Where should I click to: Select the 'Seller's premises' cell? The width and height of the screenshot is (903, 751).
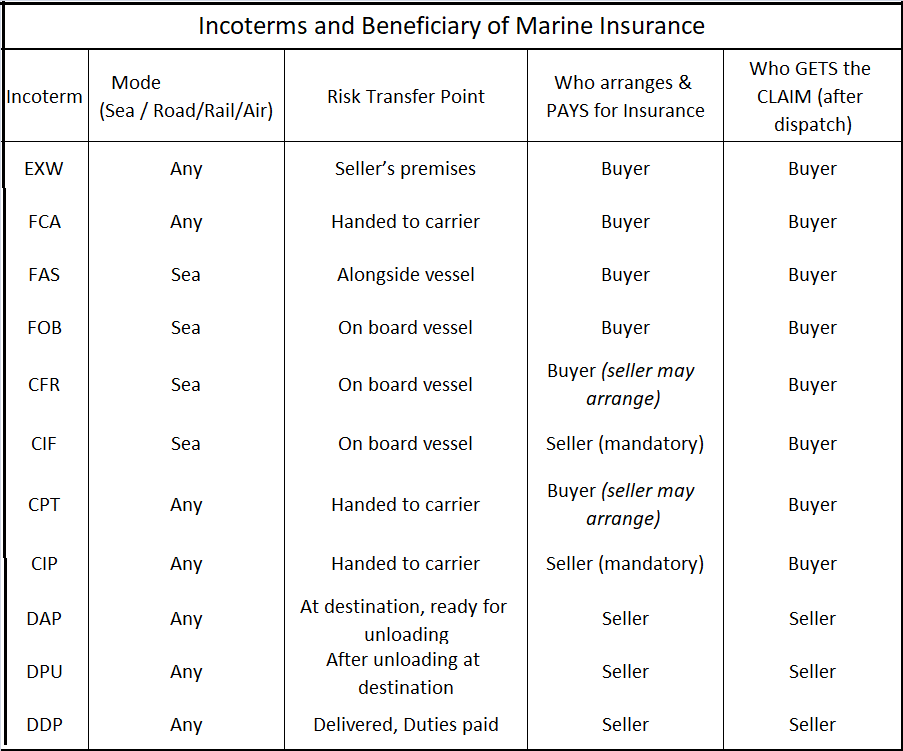pyautogui.click(x=406, y=169)
